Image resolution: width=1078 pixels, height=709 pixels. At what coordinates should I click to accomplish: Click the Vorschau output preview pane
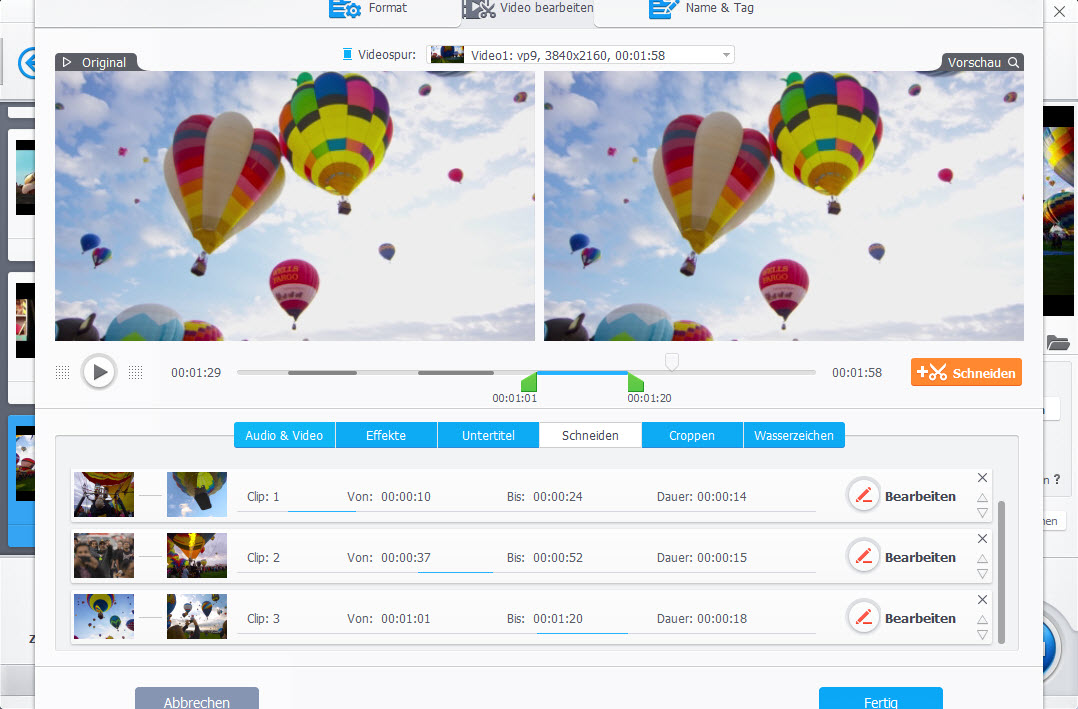pyautogui.click(x=784, y=206)
